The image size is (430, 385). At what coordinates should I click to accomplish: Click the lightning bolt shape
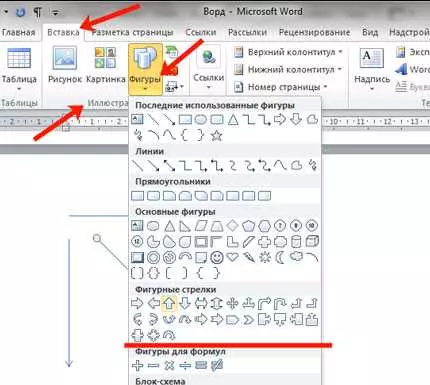click(x=249, y=257)
